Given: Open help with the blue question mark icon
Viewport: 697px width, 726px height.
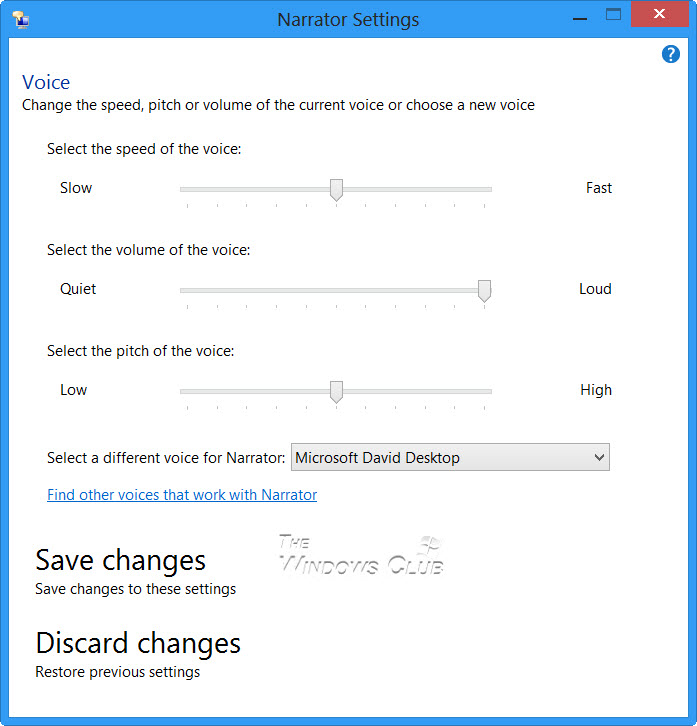Looking at the screenshot, I should tap(671, 54).
